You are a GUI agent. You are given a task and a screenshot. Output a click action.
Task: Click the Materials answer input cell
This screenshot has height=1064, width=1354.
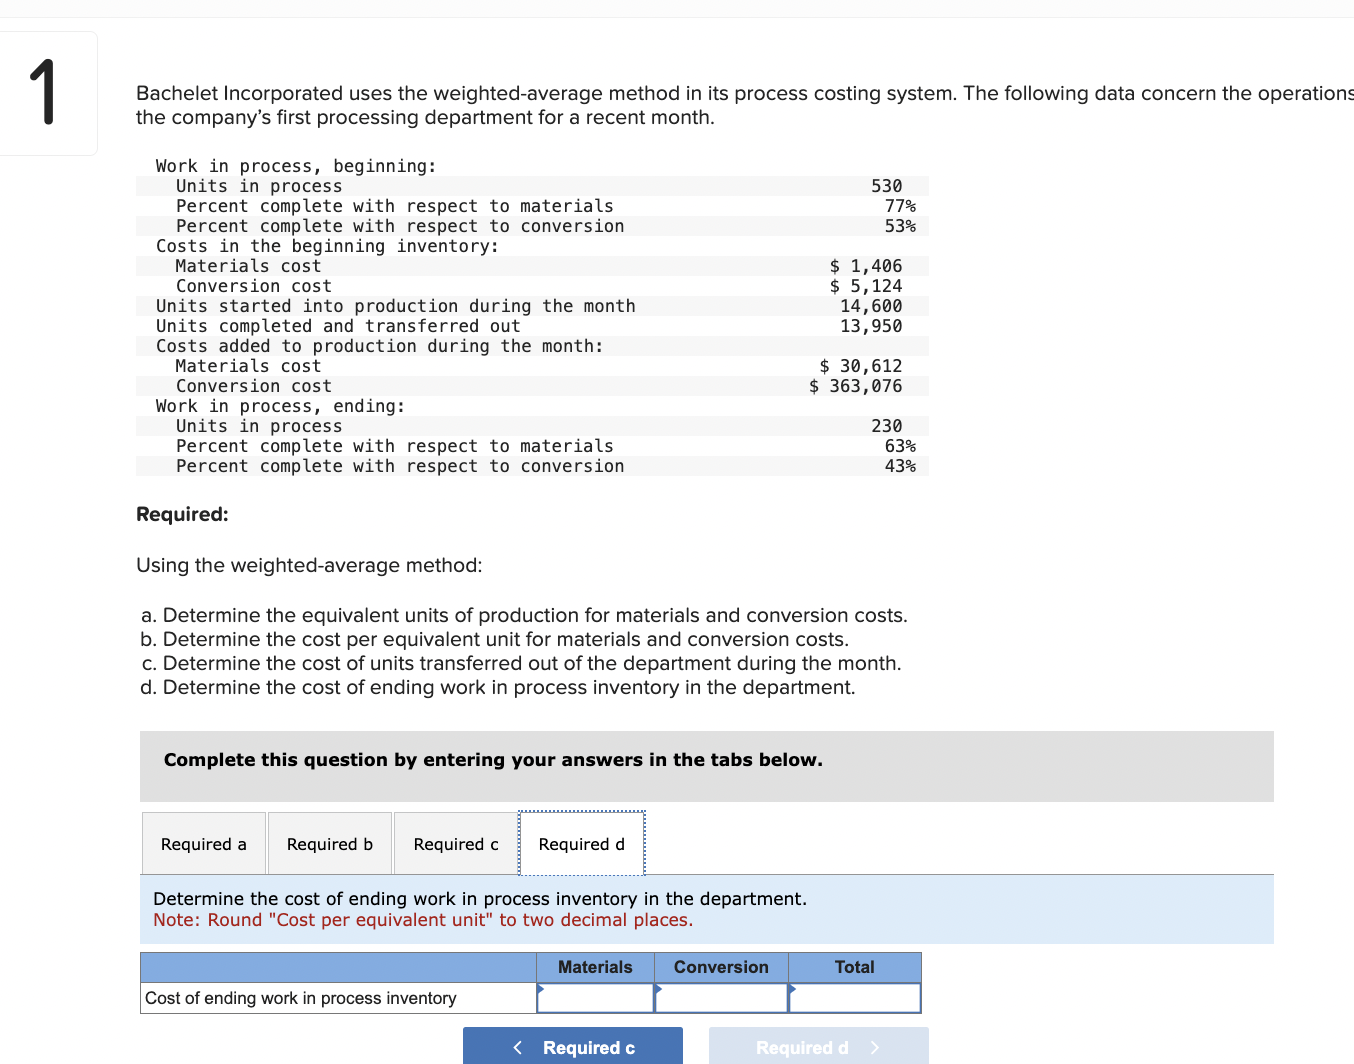point(598,997)
